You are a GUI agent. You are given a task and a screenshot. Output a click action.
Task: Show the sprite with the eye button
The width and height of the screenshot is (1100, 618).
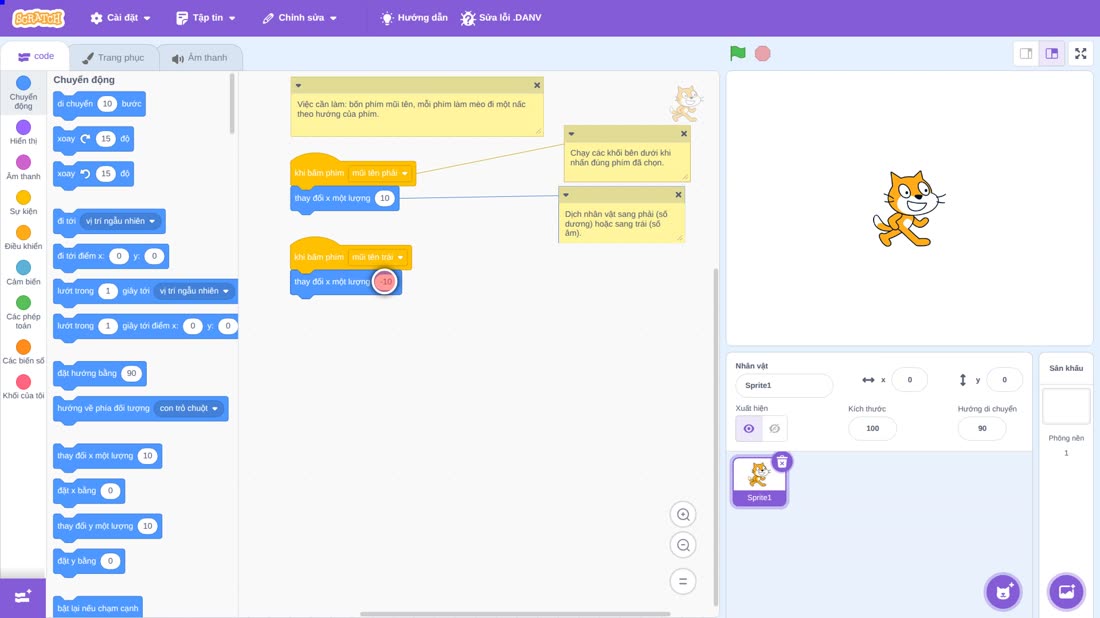[749, 429]
